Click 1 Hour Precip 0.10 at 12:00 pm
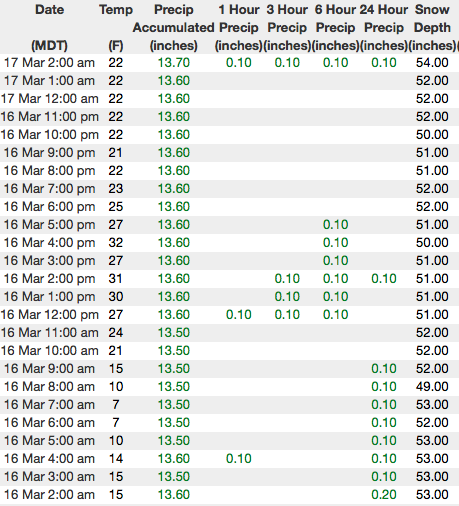Image resolution: width=459 pixels, height=506 pixels. click(239, 315)
